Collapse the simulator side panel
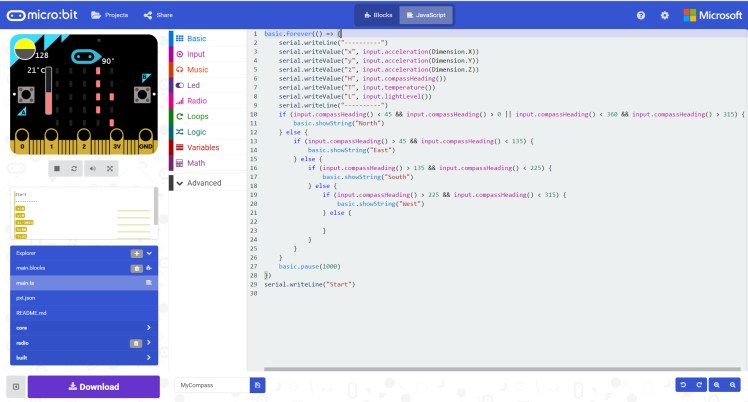 [x=16, y=387]
